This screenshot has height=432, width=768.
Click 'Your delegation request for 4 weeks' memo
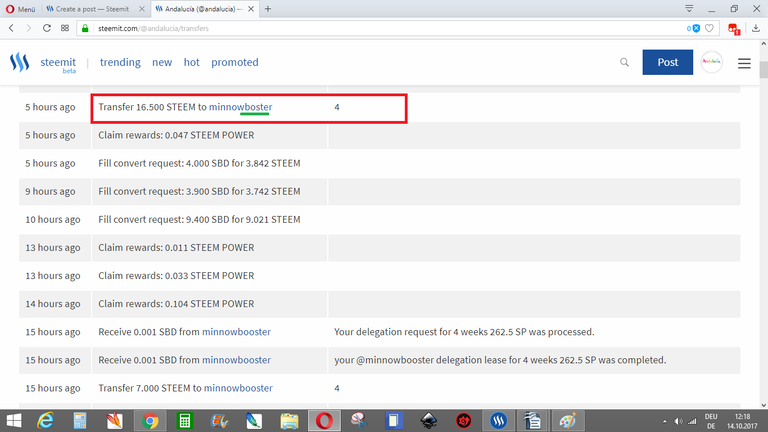click(x=464, y=332)
